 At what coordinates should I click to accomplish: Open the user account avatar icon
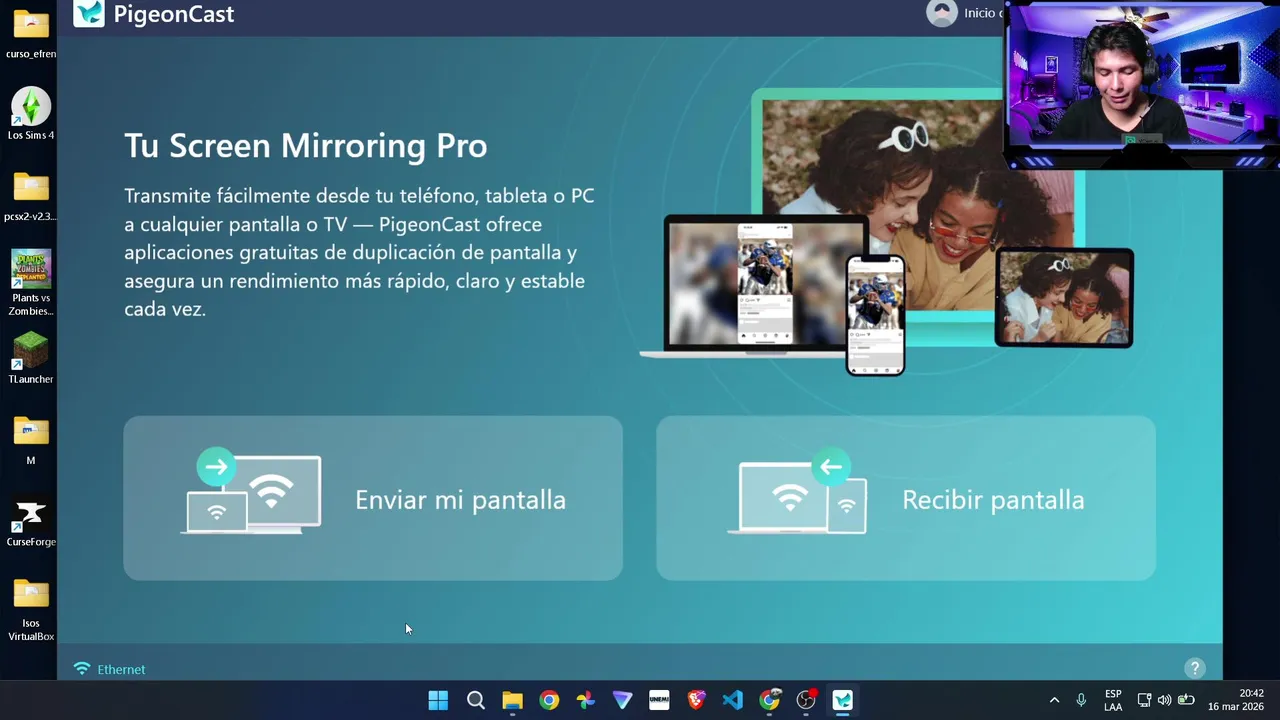(941, 13)
